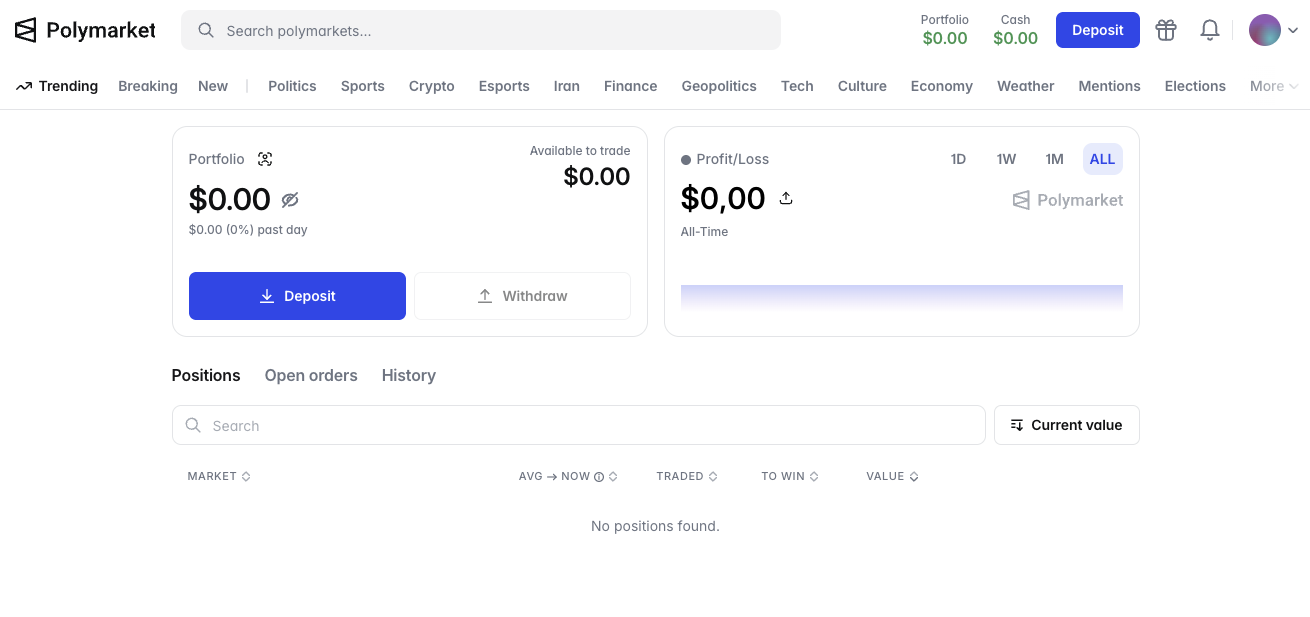View the History tab
Viewport: 1310px width, 617px height.
pos(408,375)
